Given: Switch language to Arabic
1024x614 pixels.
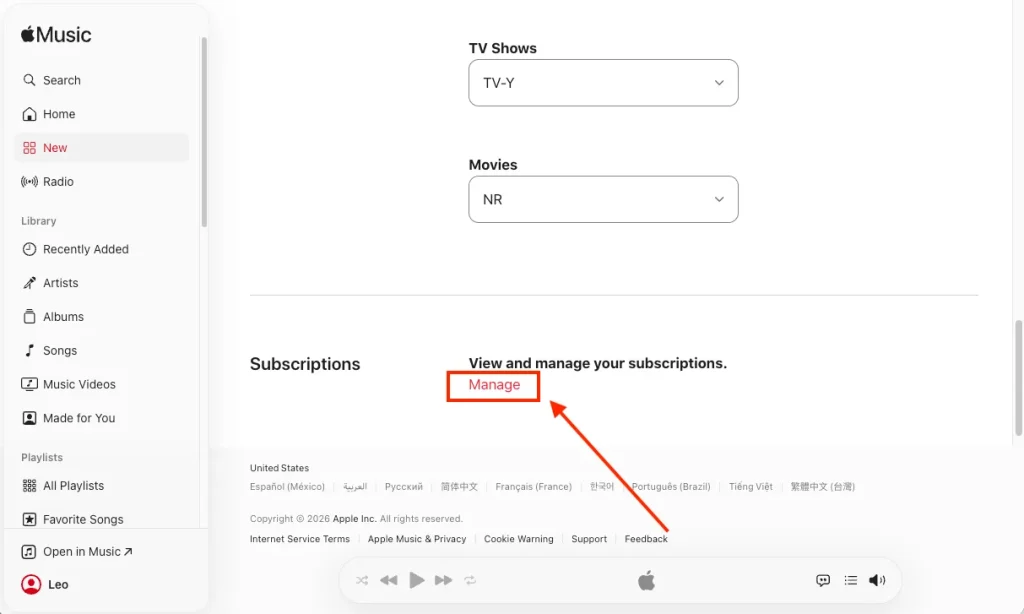Looking at the screenshot, I should [355, 487].
